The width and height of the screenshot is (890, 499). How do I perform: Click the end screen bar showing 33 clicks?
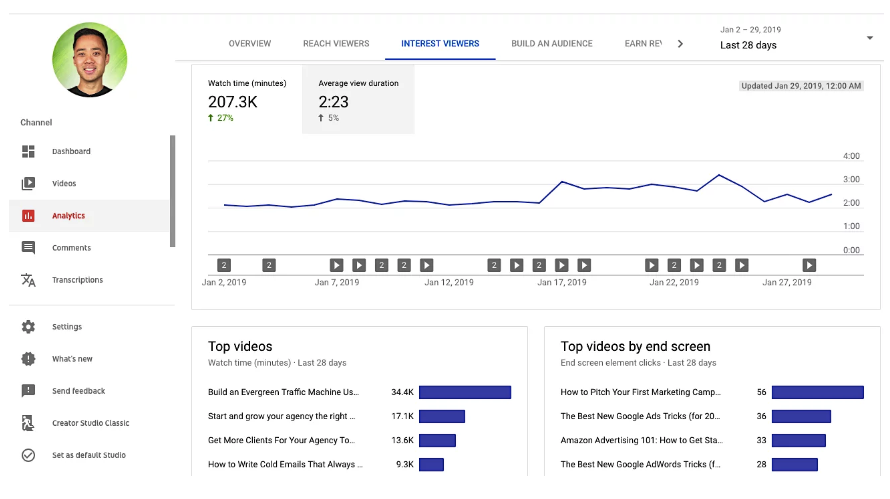(x=799, y=440)
